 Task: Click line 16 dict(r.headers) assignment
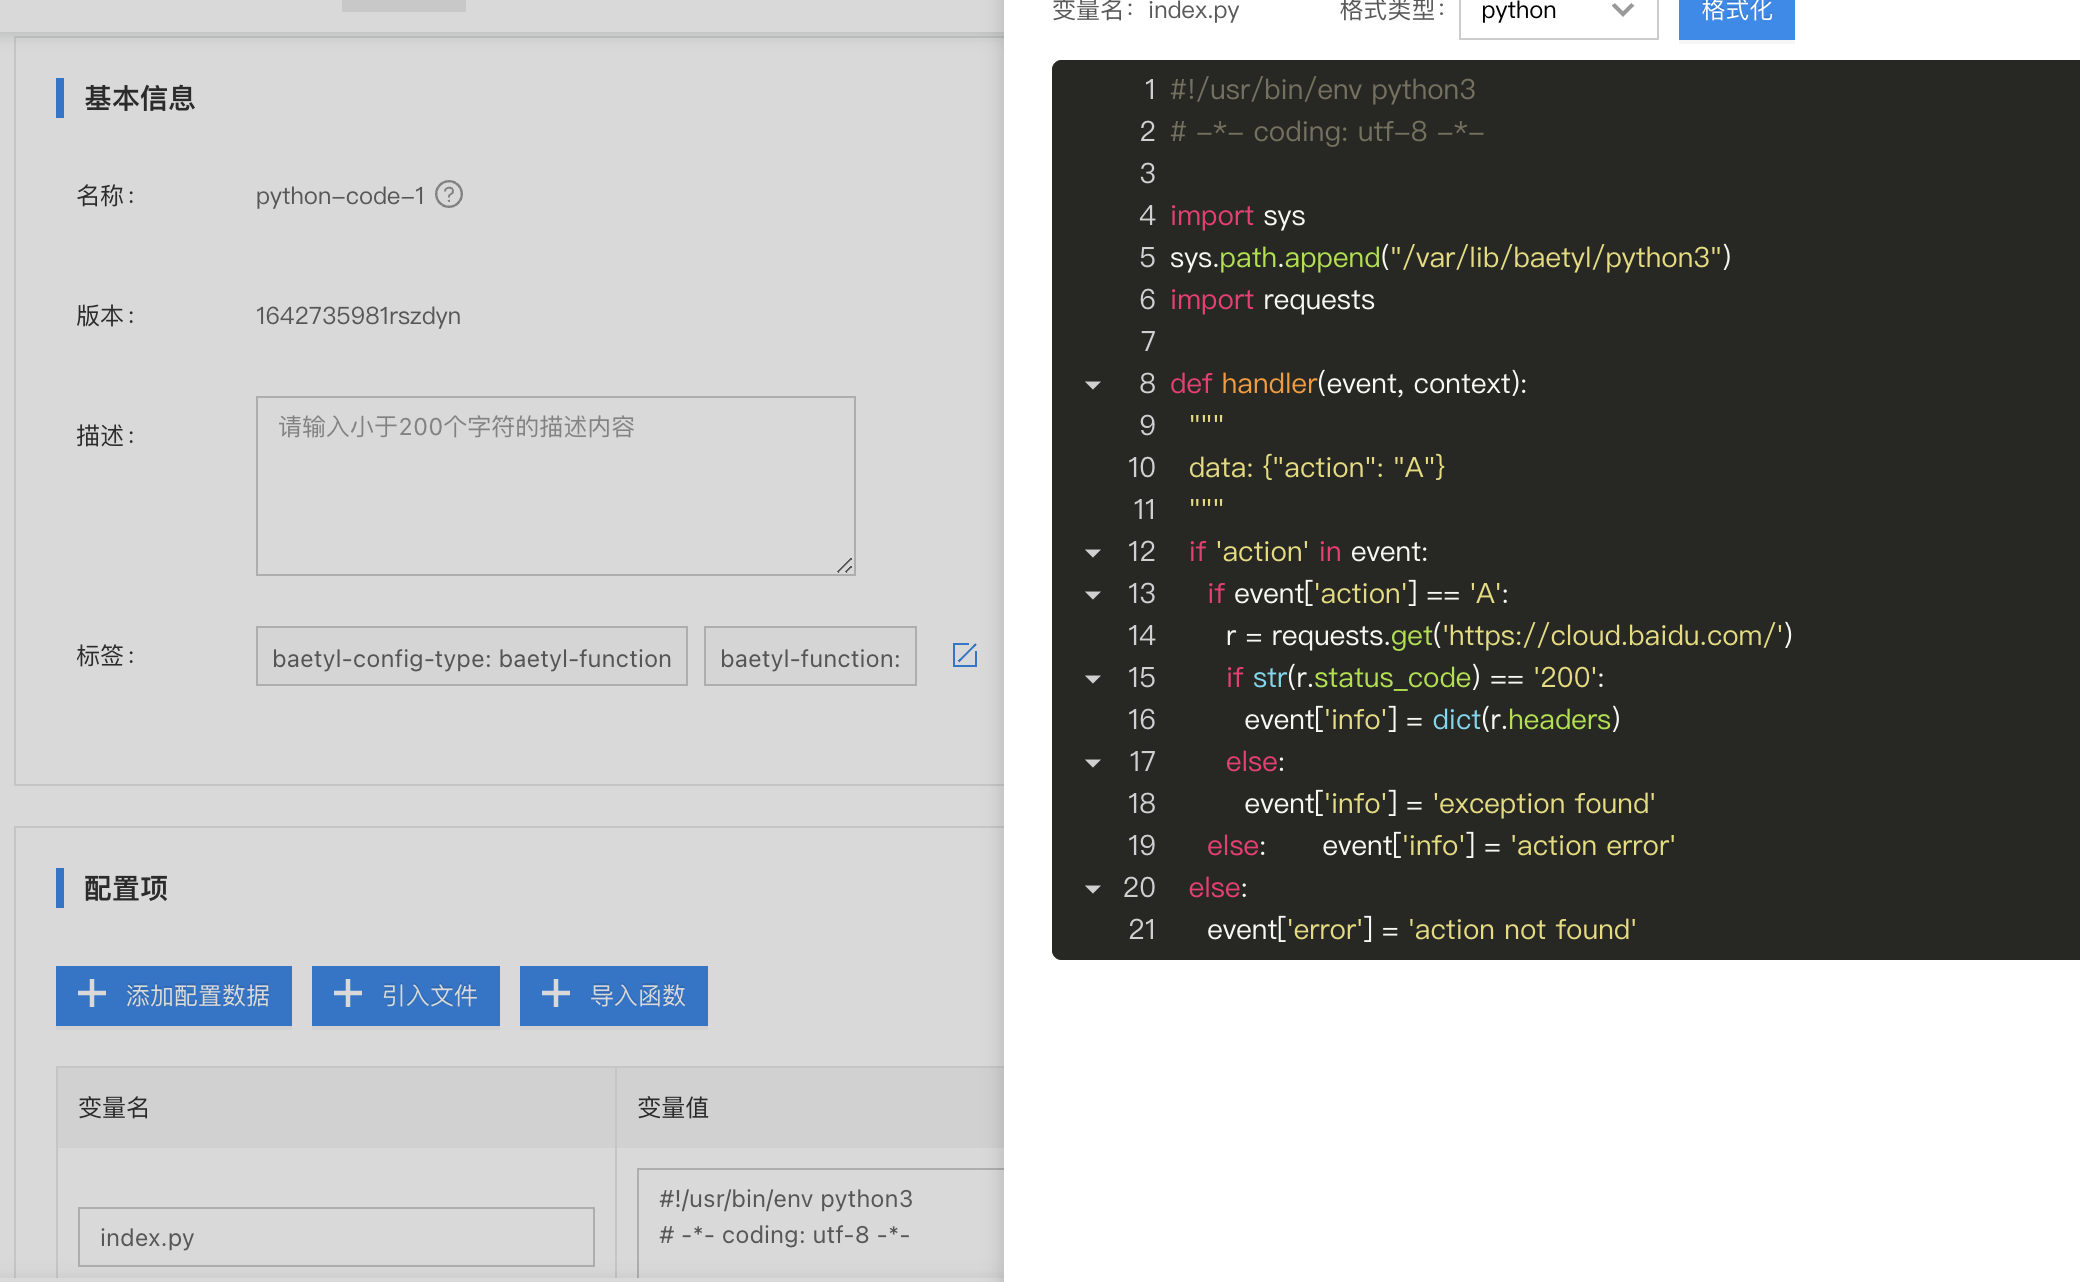point(1432,720)
